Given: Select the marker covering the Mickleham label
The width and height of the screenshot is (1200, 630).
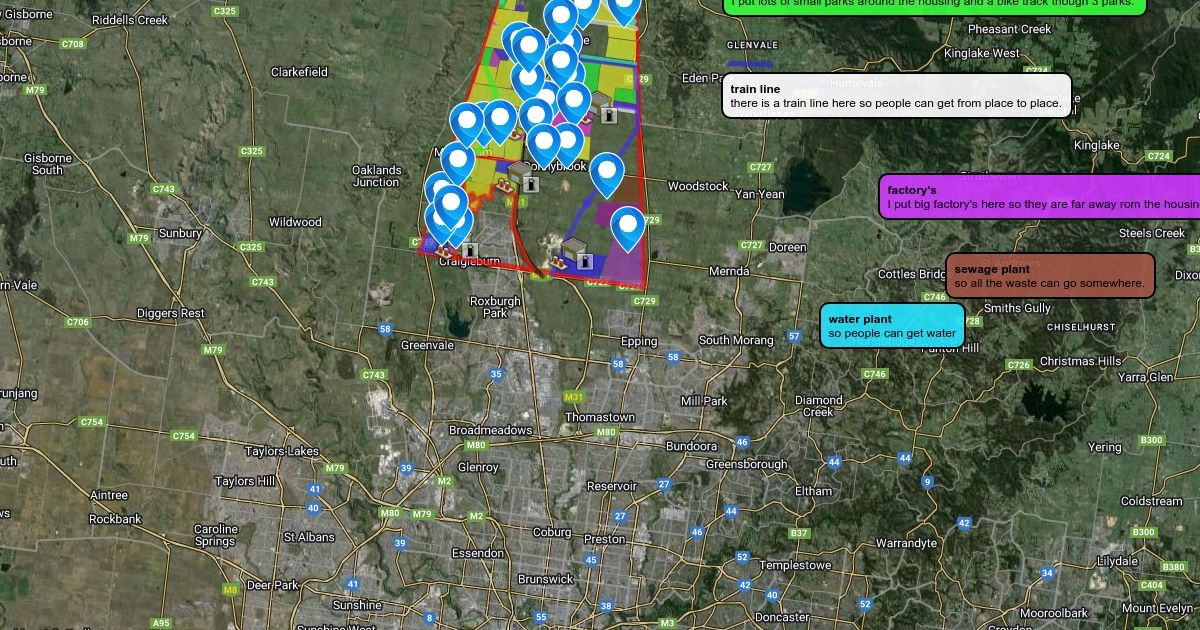Looking at the screenshot, I should tap(457, 163).
